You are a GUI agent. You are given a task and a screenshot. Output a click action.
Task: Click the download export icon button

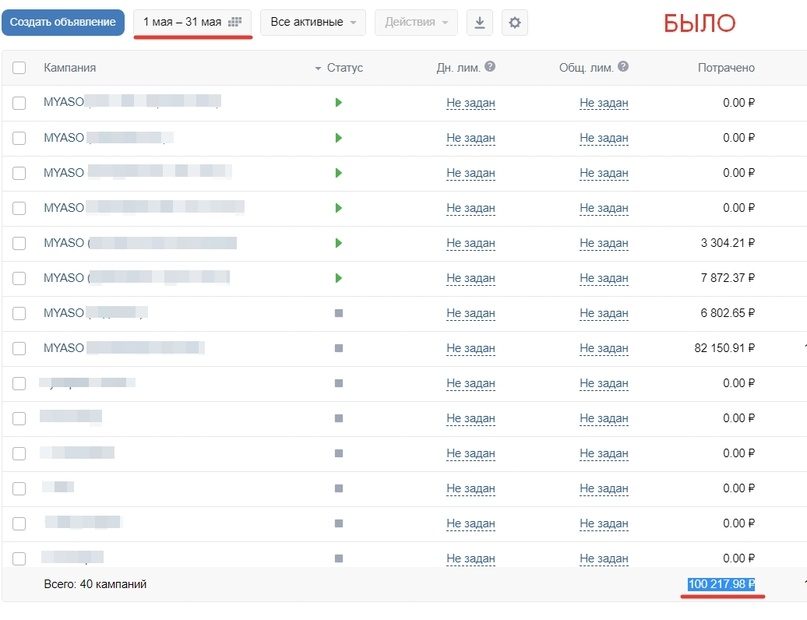click(479, 23)
